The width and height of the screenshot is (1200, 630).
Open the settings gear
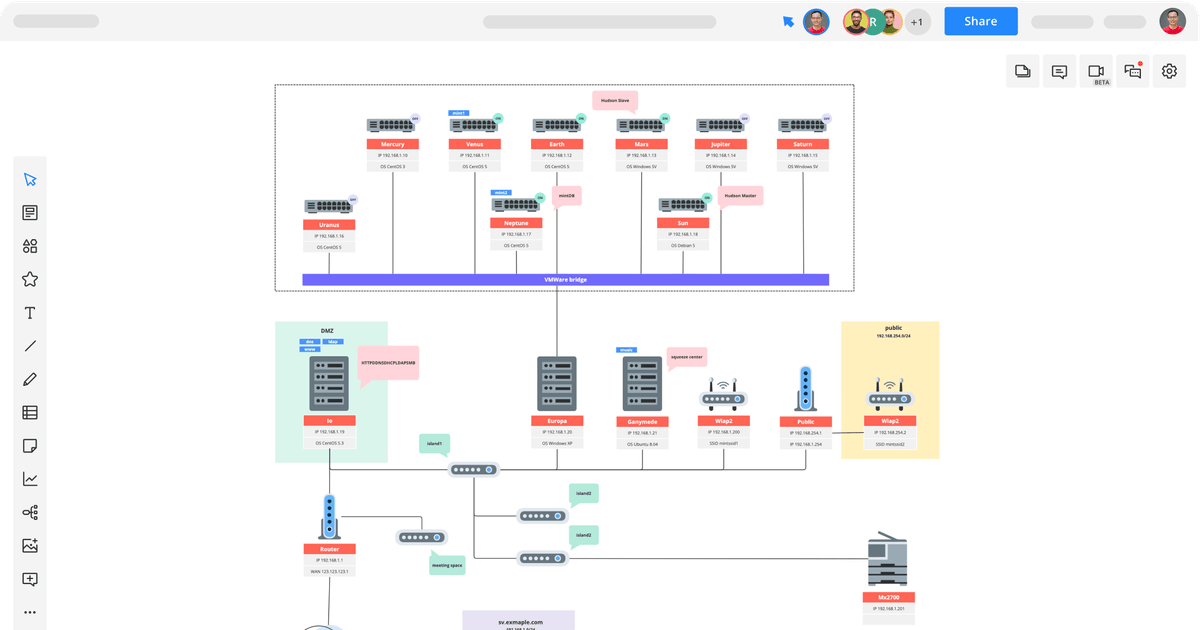point(1170,71)
